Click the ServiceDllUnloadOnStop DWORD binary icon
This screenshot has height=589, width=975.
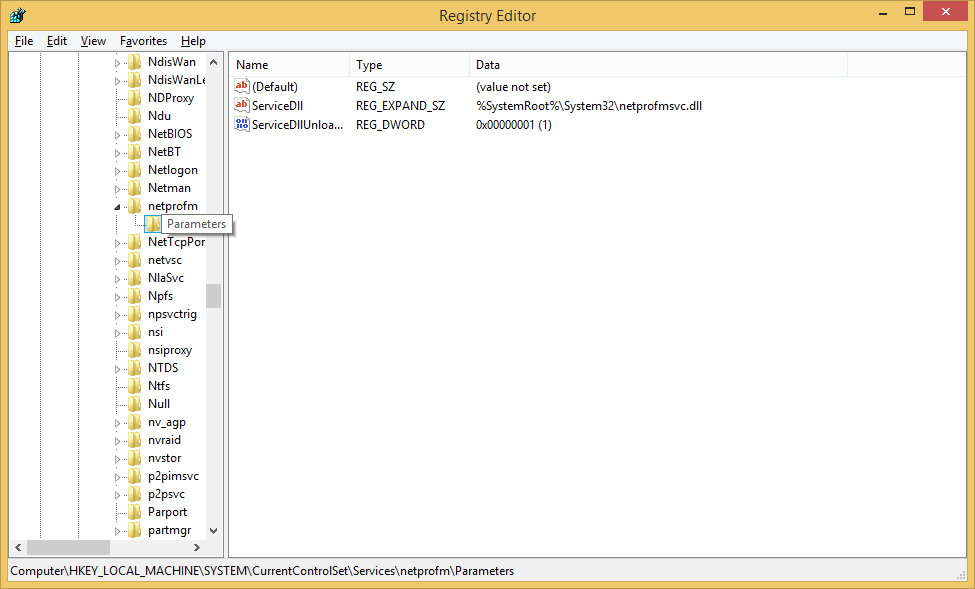tap(241, 125)
